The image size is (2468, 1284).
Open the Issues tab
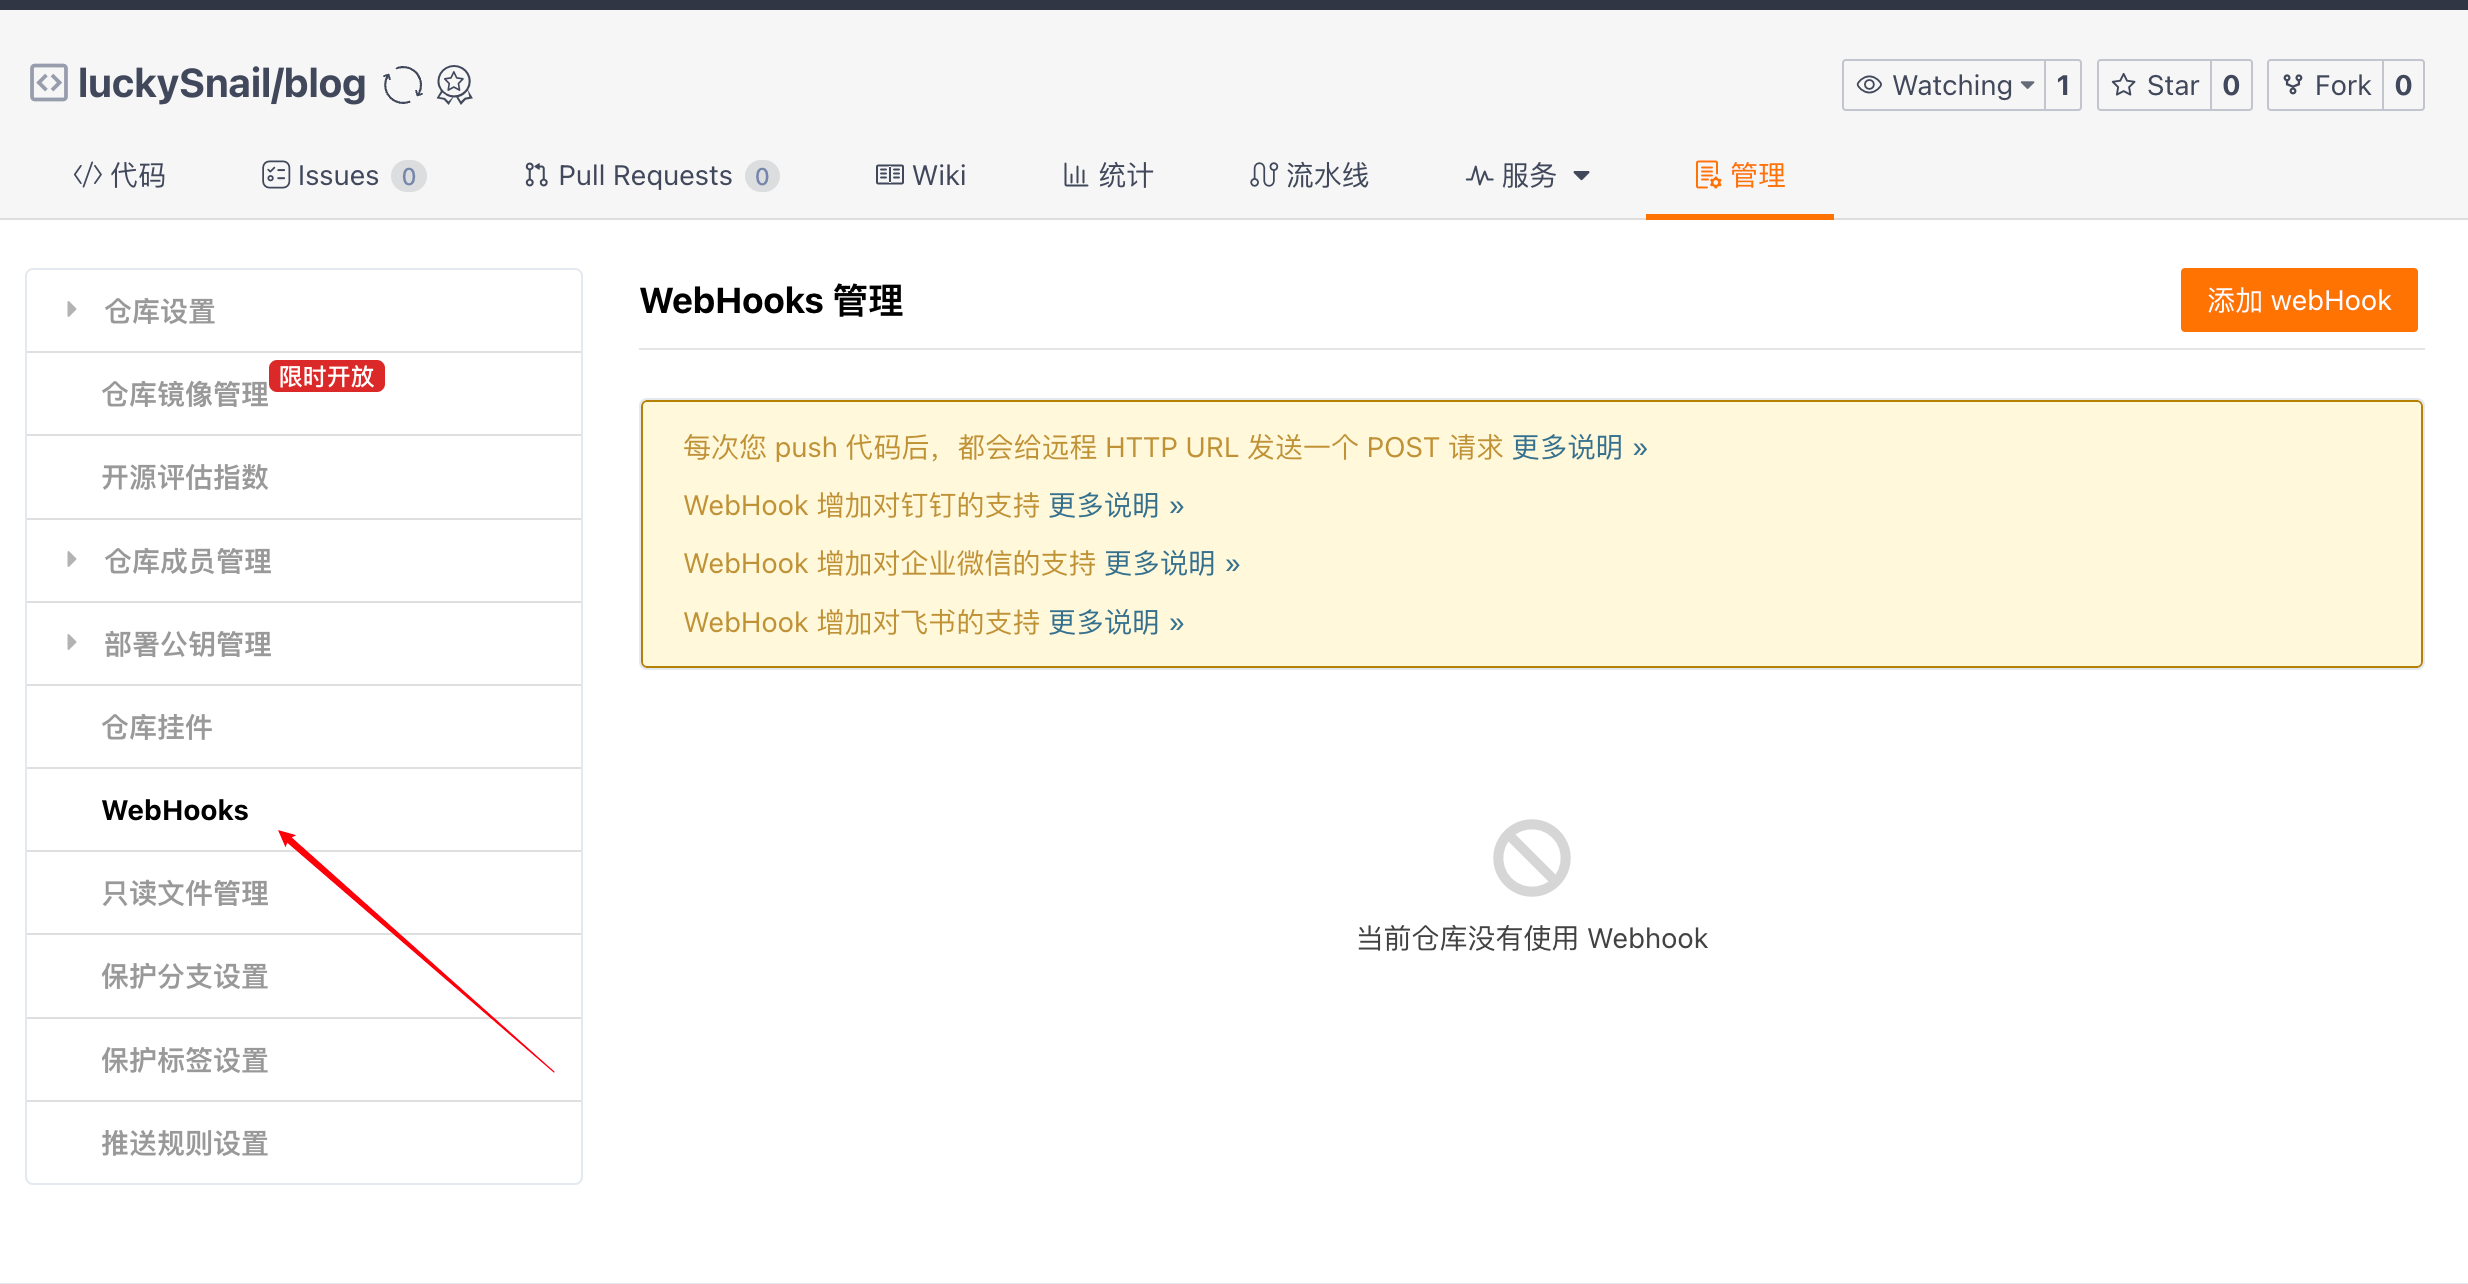point(337,175)
